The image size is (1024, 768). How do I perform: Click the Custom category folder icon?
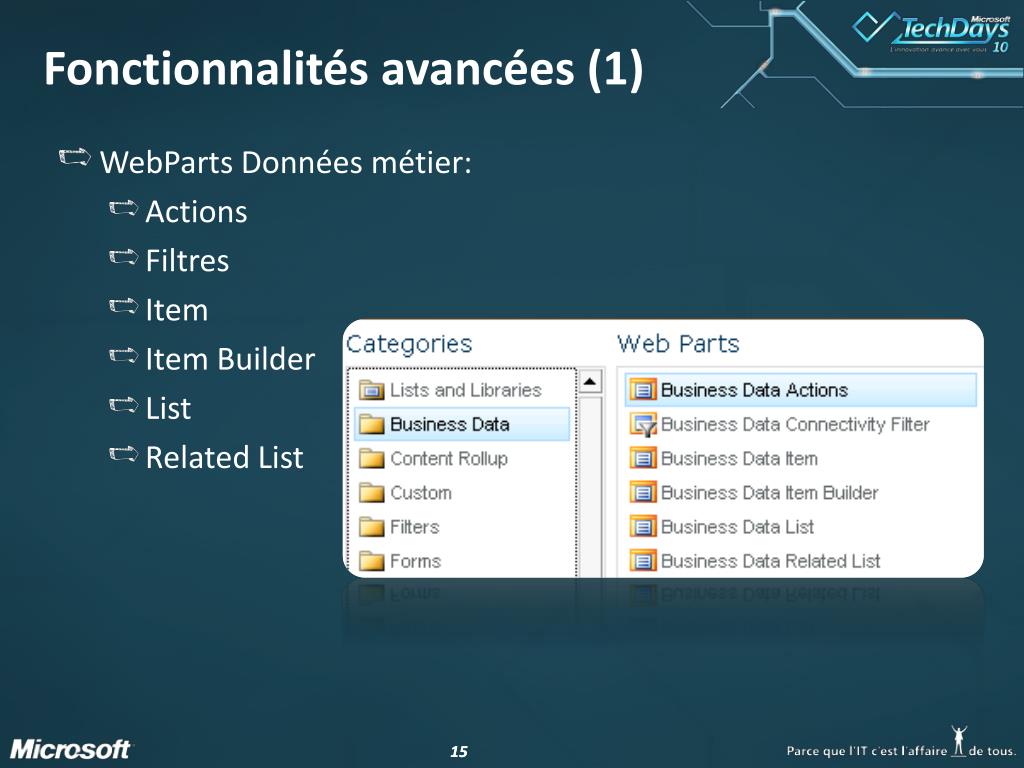tap(372, 492)
